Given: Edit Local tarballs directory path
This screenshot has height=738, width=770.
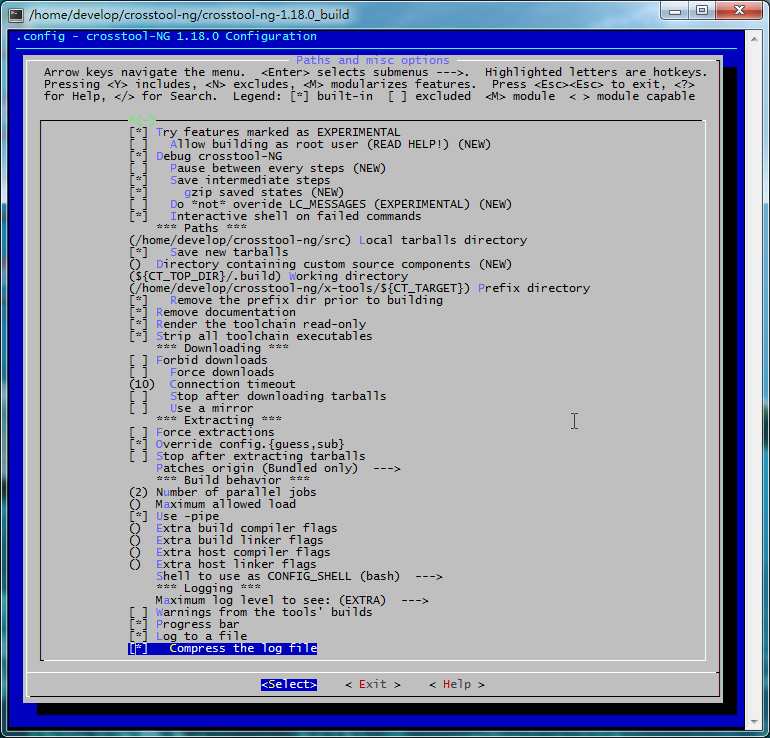Looking at the screenshot, I should [328, 241].
